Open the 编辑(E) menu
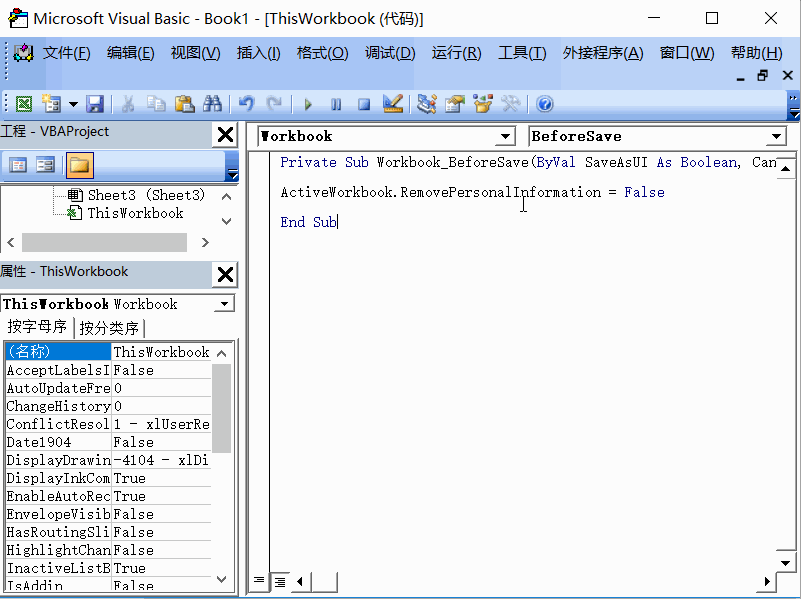 click(131, 53)
